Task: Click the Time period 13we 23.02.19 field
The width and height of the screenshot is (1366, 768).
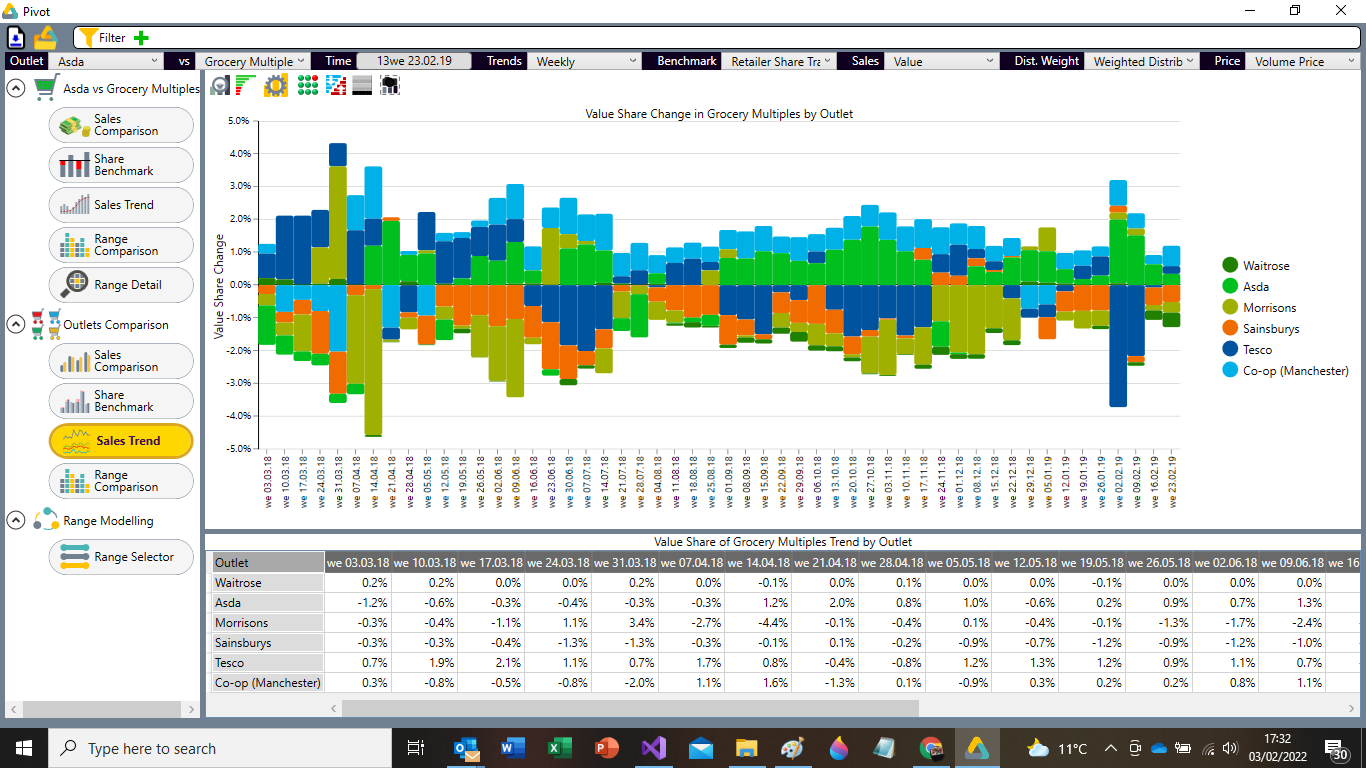Action: click(414, 61)
